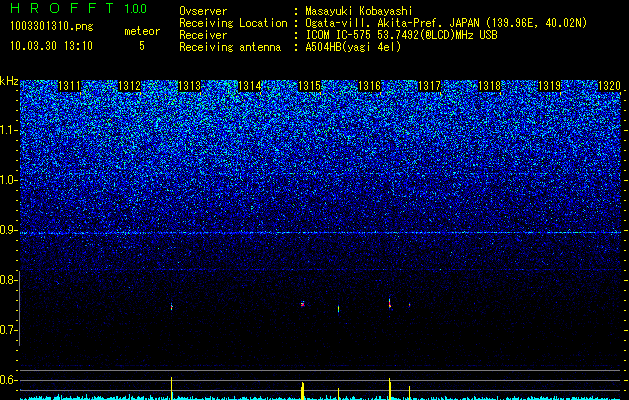Click the 0.9 kHz axis label
629x400 pixels.
(8, 230)
